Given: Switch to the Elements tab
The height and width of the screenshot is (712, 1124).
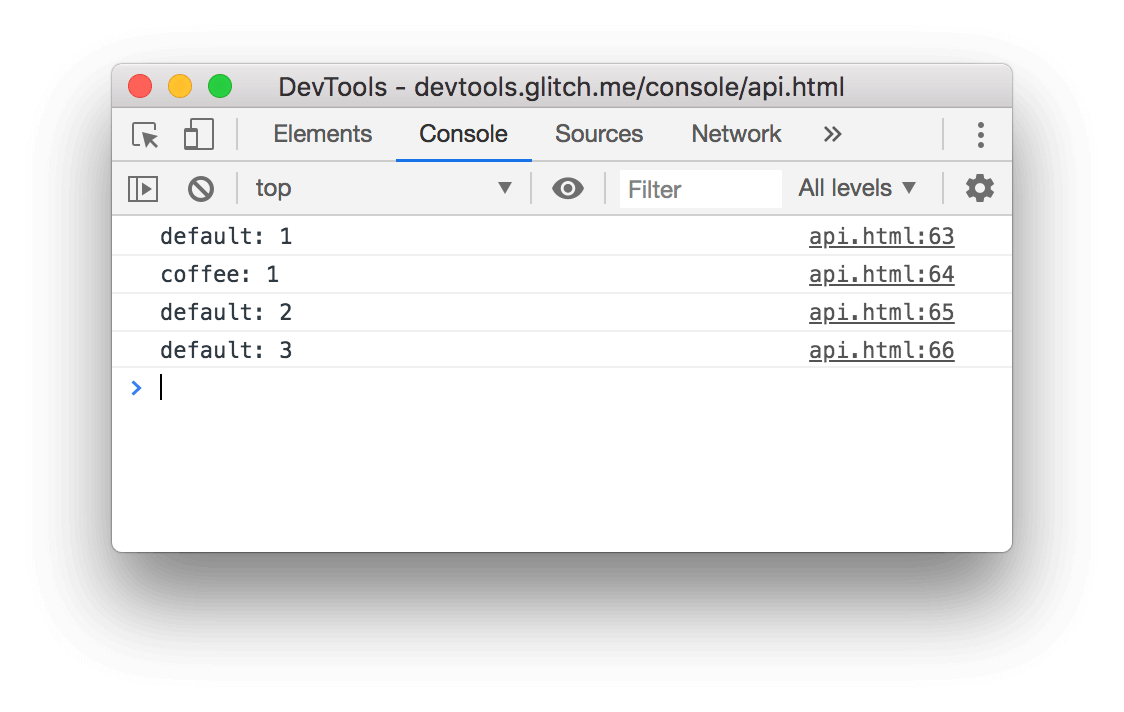Looking at the screenshot, I should 323,134.
